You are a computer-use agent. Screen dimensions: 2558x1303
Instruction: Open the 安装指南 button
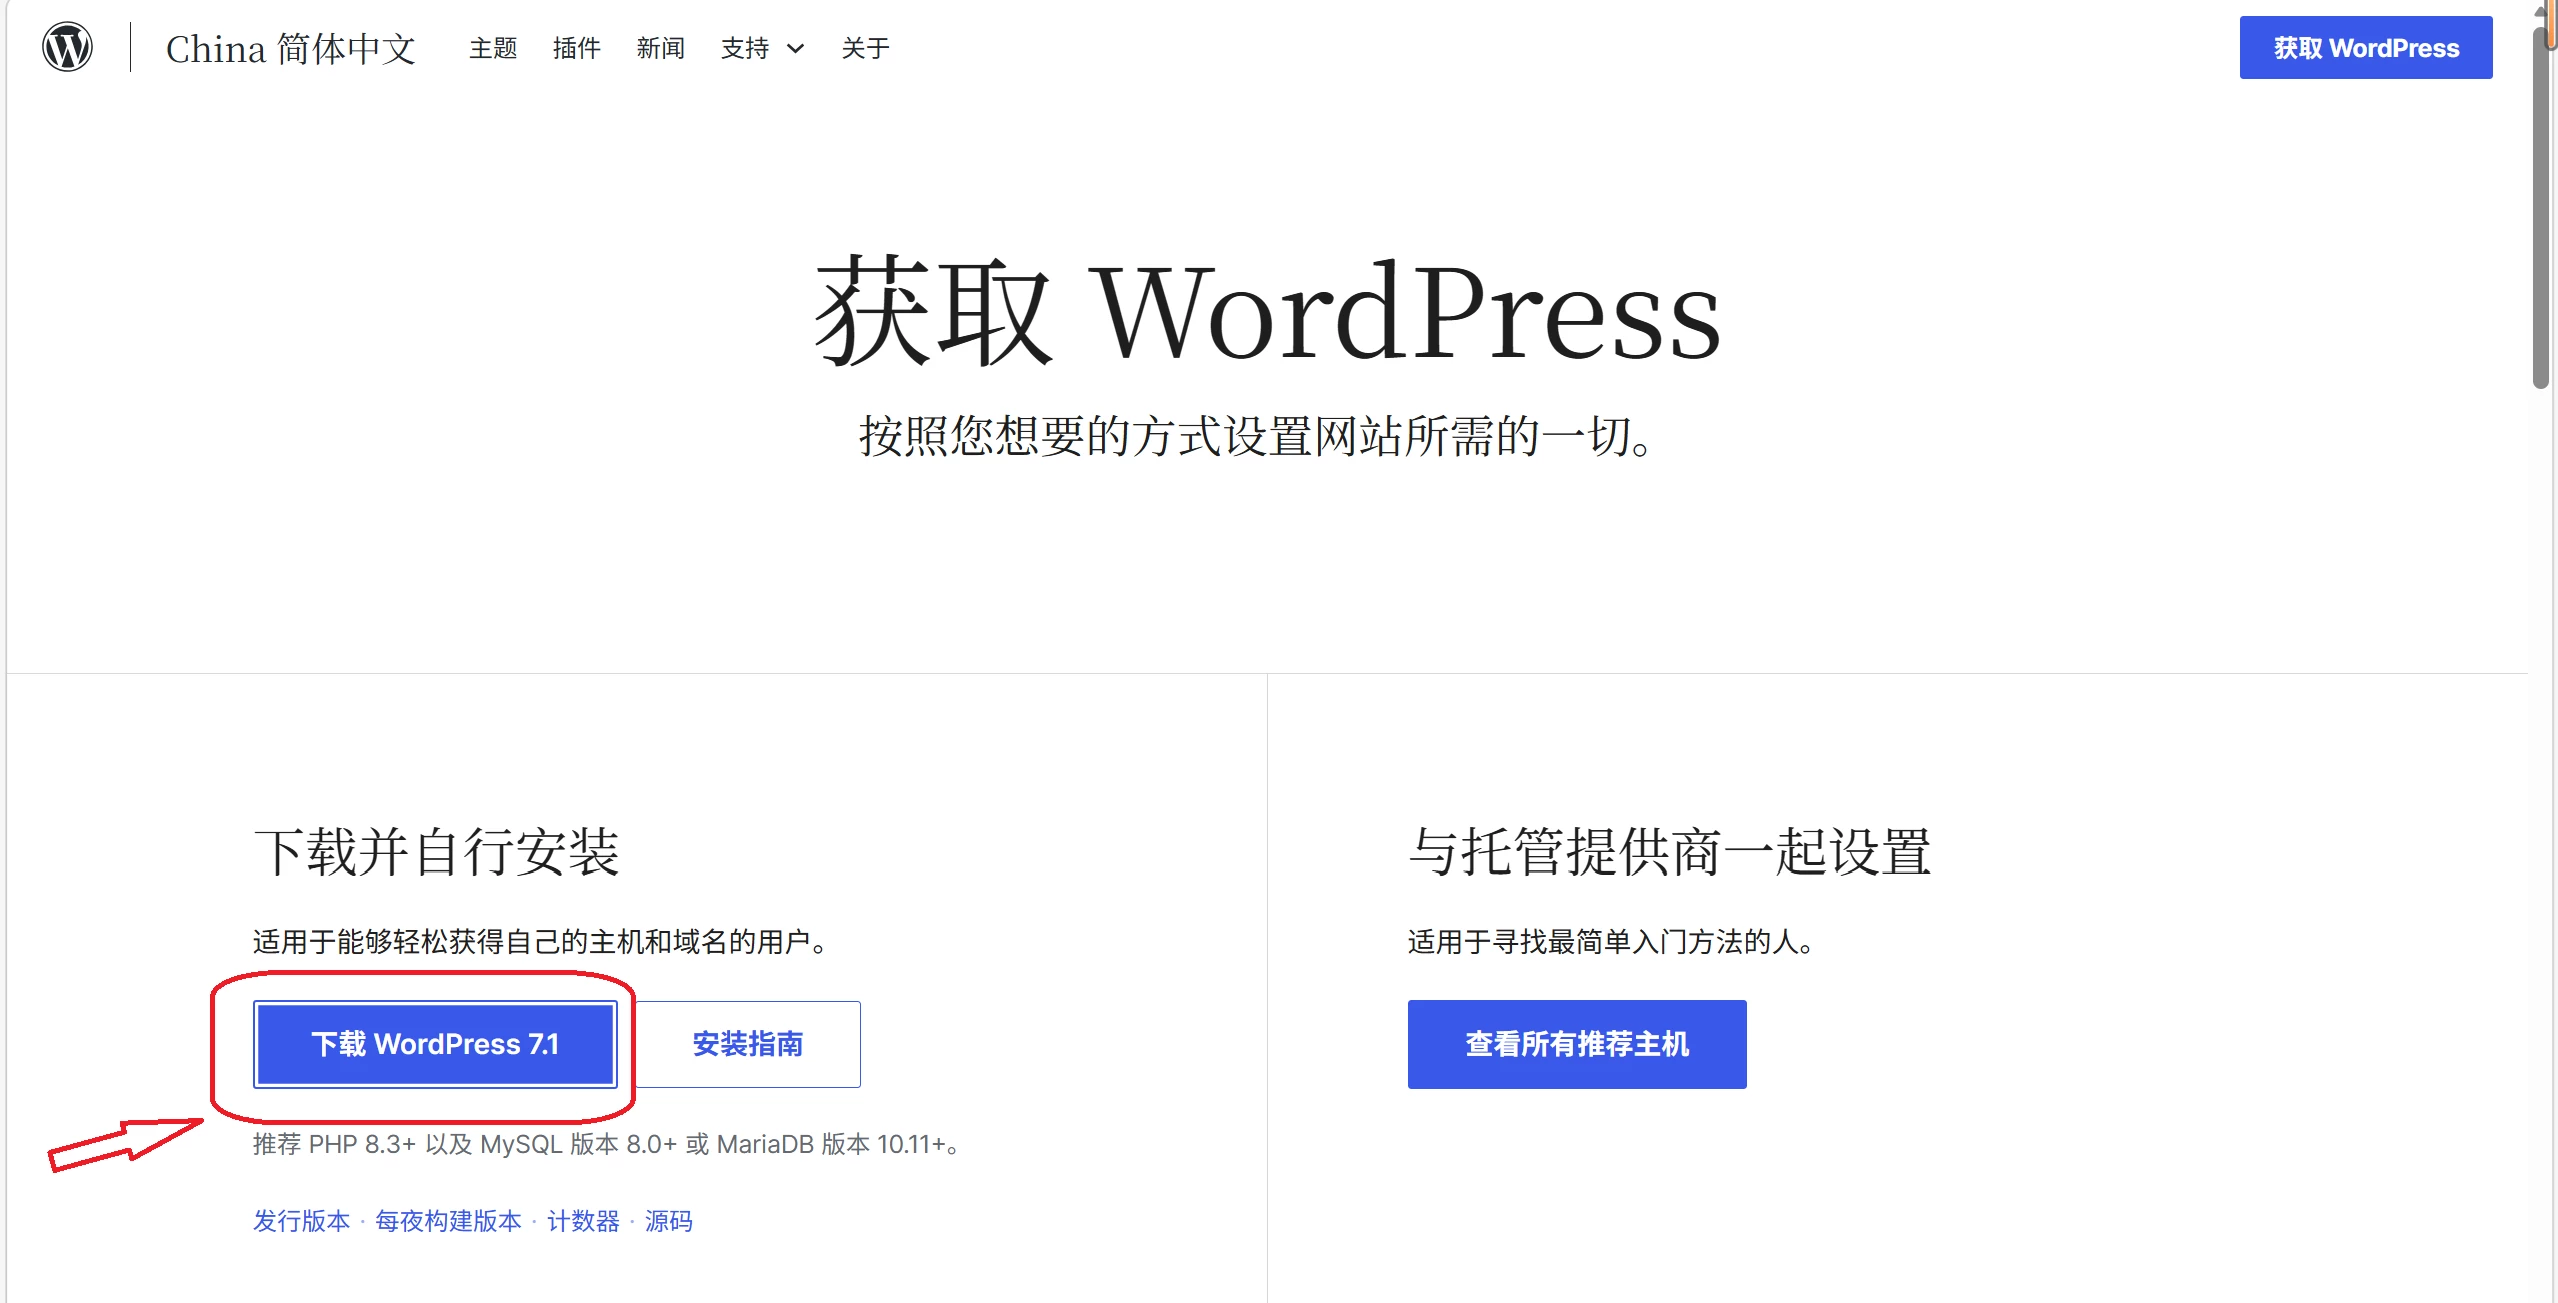coord(748,1044)
